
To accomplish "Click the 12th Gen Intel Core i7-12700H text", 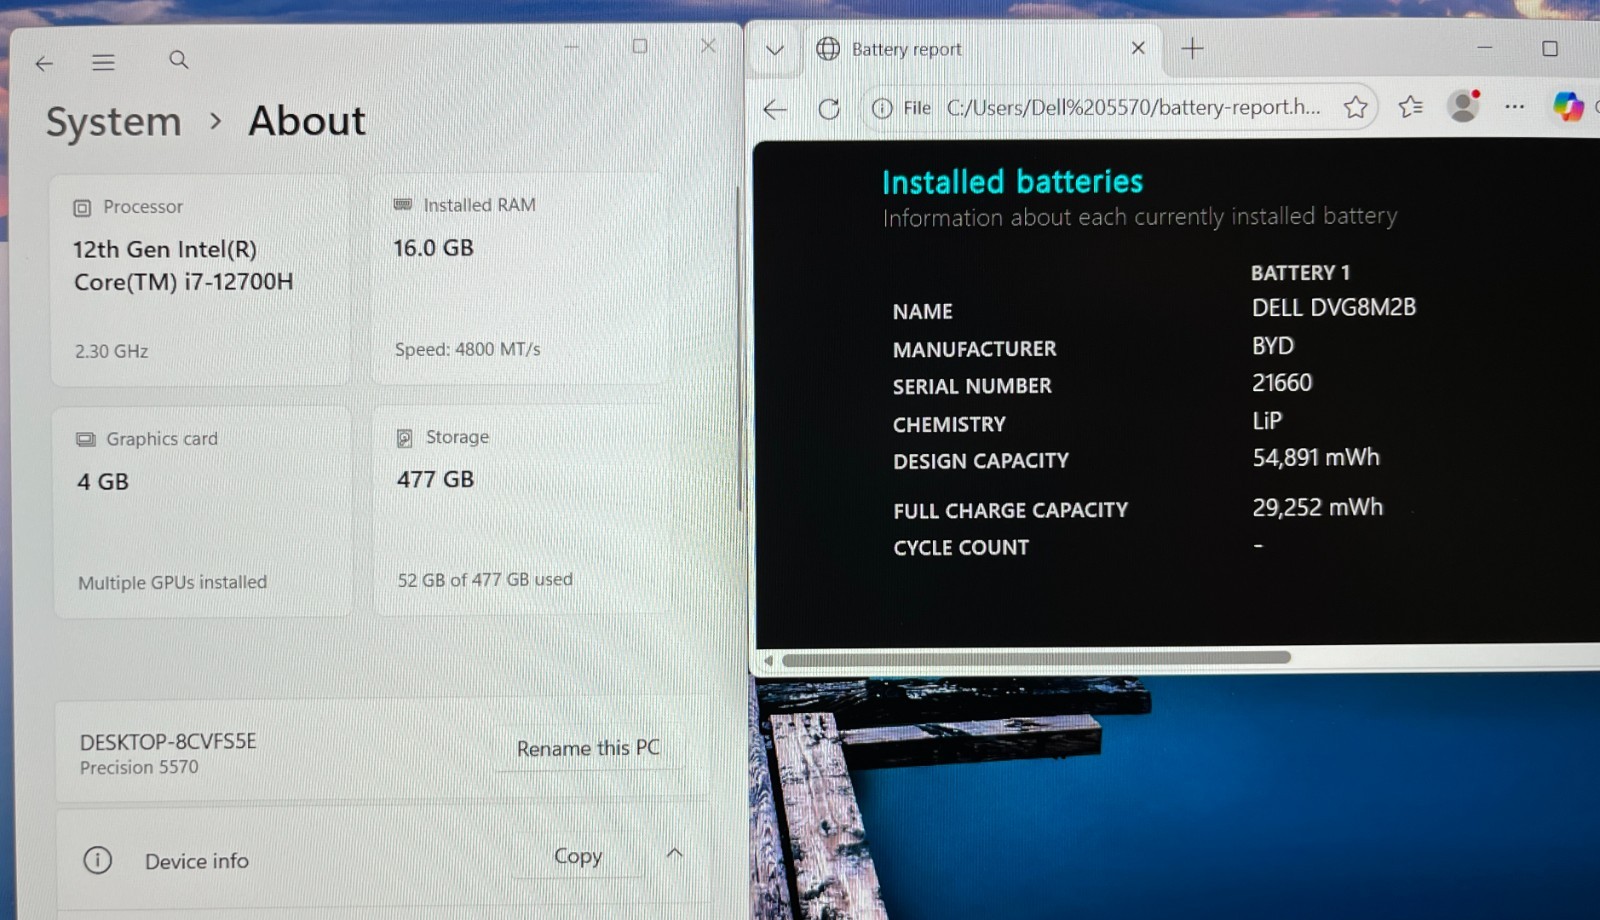I will (183, 266).
